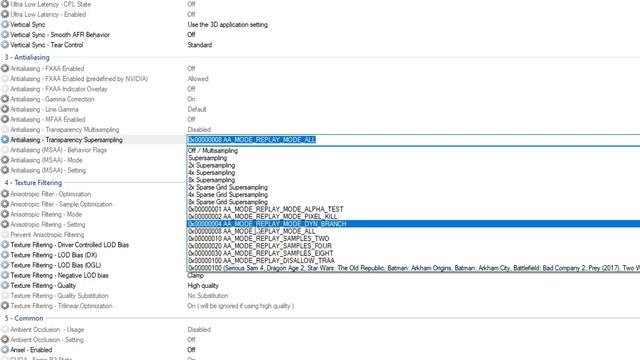Choose 0x00000001 AA_MODE_REPLAY_MODE_ALPHA_TEST entry
The image size is (640, 360).
tap(413, 209)
